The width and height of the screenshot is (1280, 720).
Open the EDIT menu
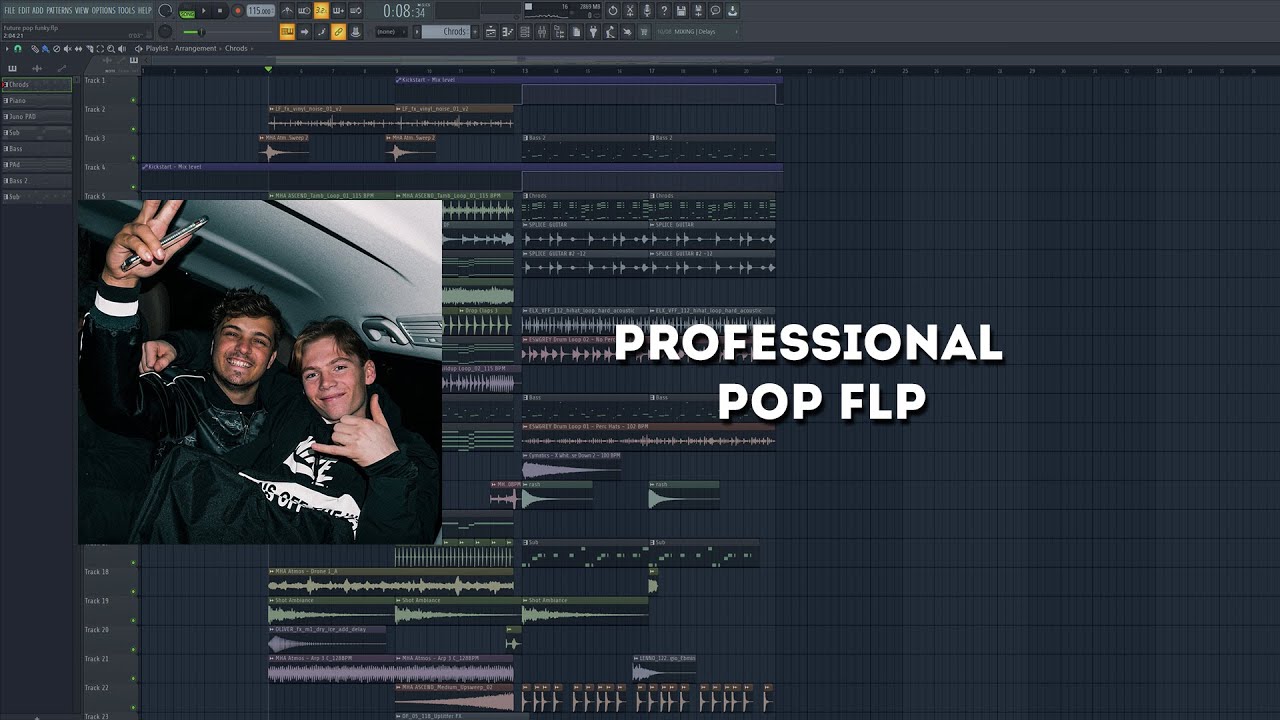click(24, 10)
